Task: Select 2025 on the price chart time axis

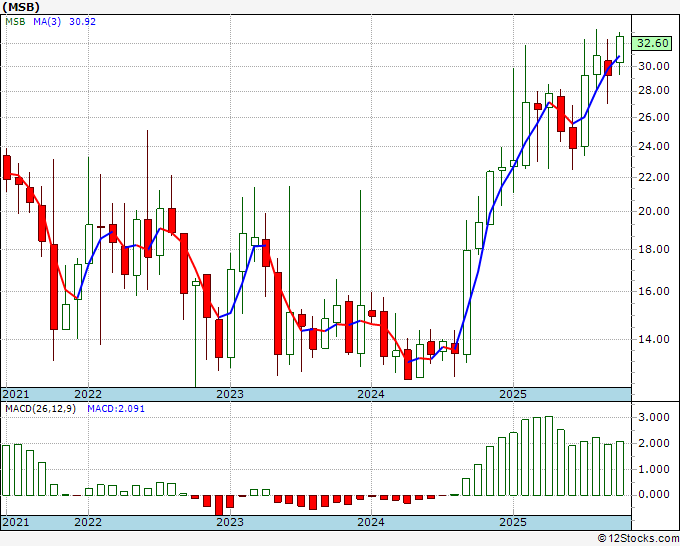Action: tap(513, 394)
